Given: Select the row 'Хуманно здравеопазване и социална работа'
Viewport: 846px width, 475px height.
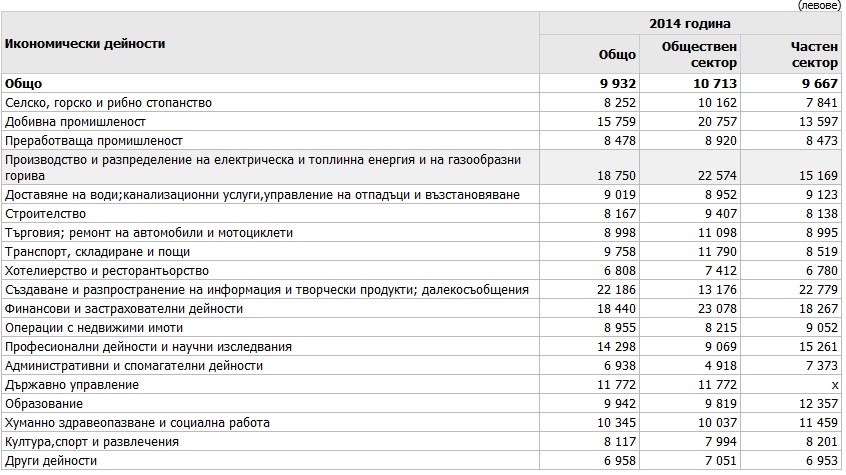Looking at the screenshot, I should [421, 423].
